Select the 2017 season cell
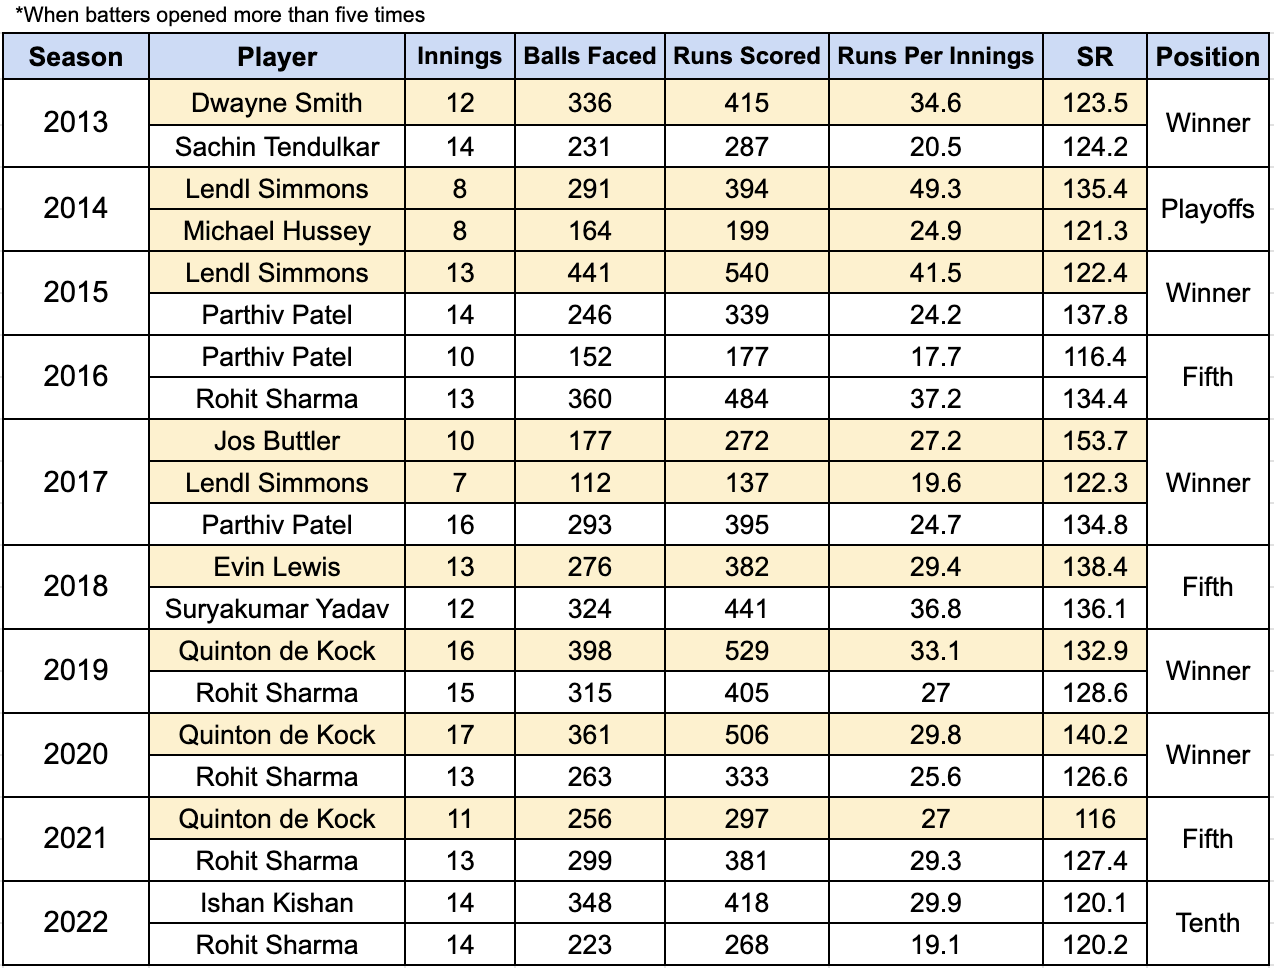Viewport: 1274px width, 968px height. 76,482
